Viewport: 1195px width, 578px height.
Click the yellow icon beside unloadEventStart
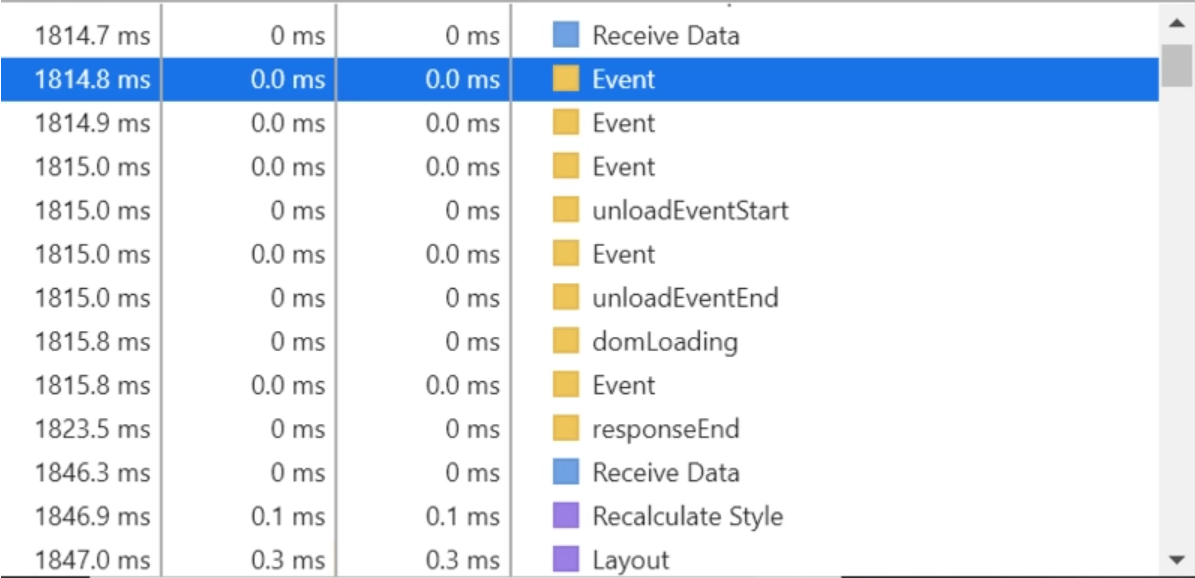[566, 211]
